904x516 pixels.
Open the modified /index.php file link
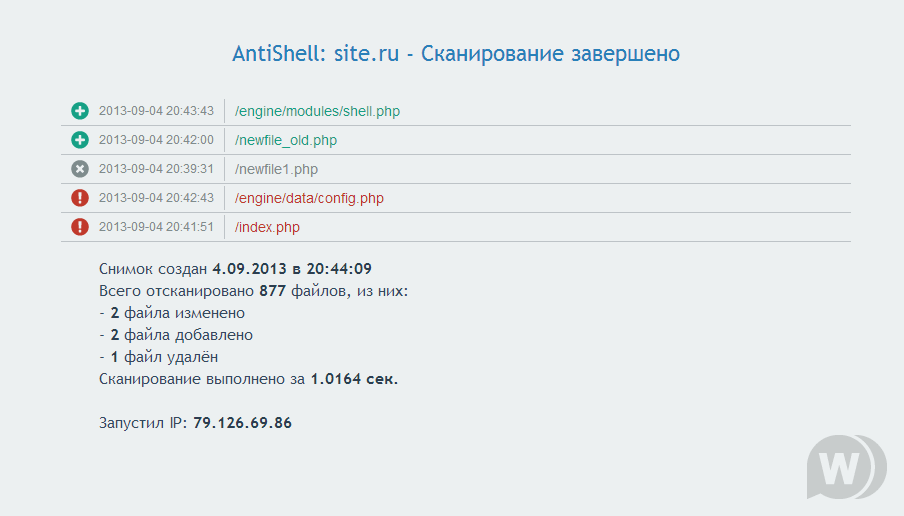267,227
